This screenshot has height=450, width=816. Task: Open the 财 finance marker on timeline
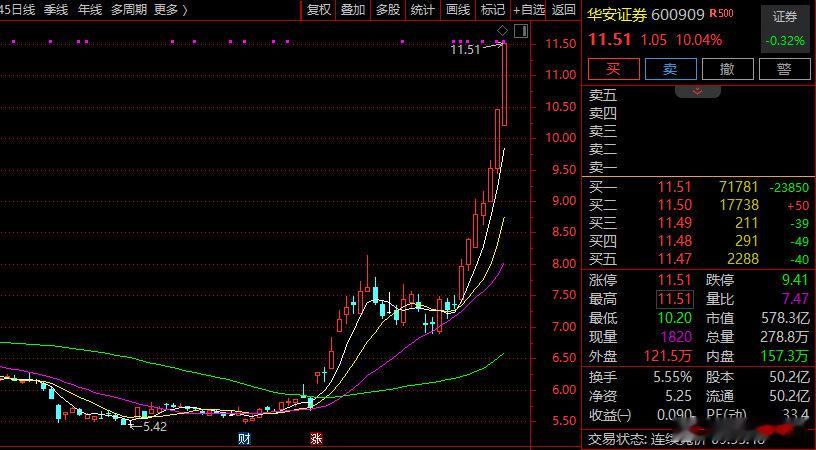[244, 438]
